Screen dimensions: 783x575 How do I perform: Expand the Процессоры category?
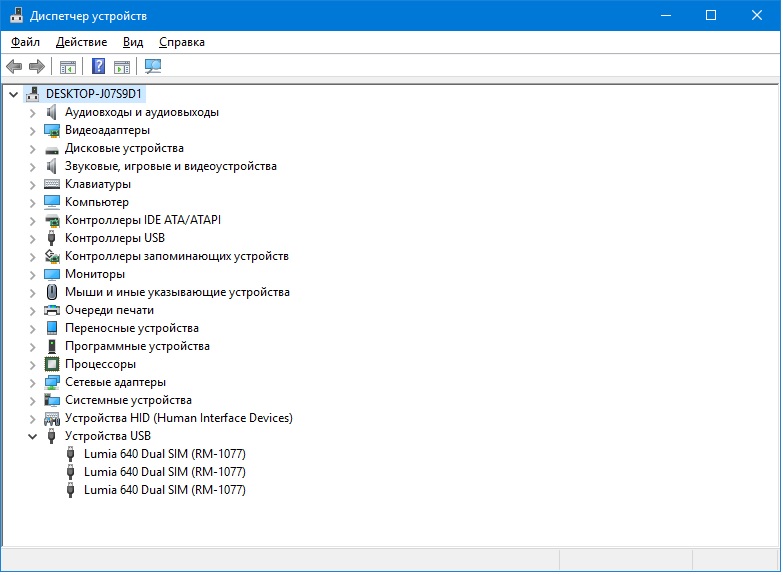(x=32, y=365)
